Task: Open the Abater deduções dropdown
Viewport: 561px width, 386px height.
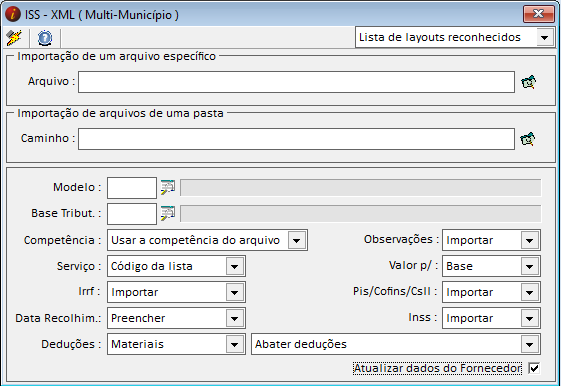Action: pos(396,344)
